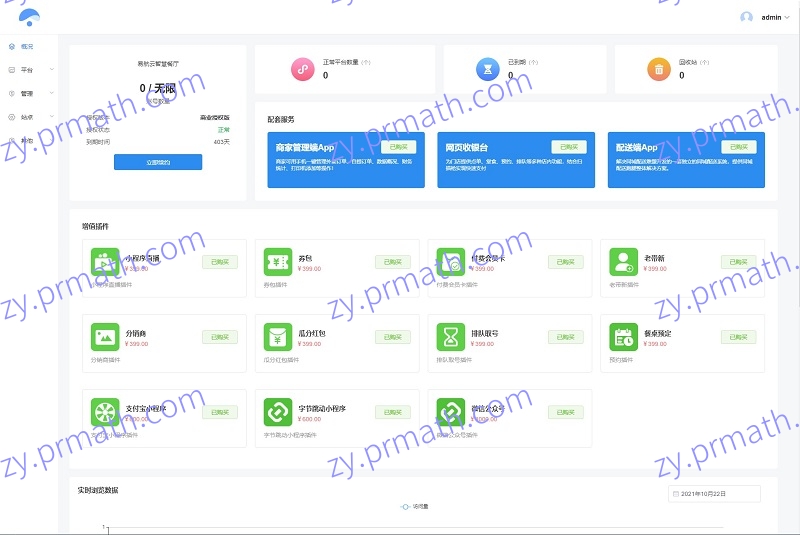This screenshot has height=535, width=800.
Task: Click the 支付宝小程序 plugin icon
Action: coord(105,412)
